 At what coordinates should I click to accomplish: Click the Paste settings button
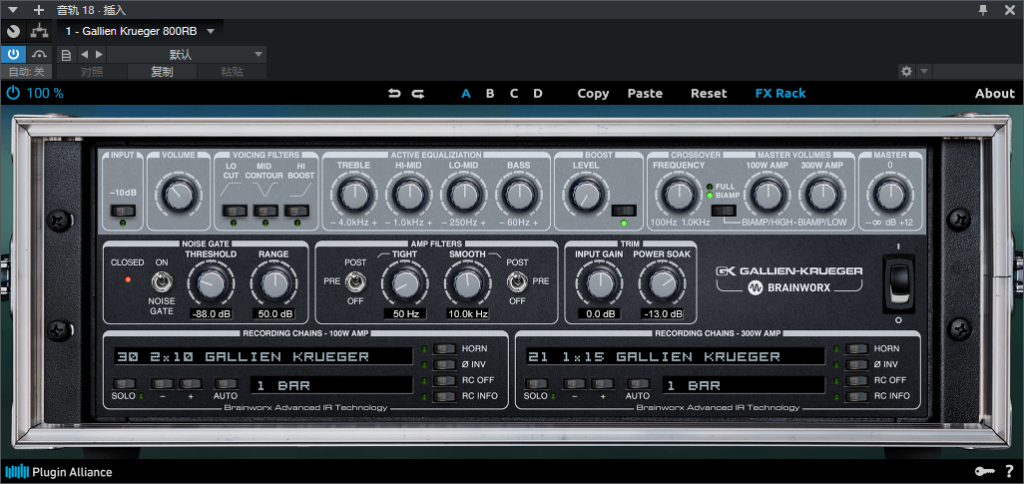coord(645,93)
